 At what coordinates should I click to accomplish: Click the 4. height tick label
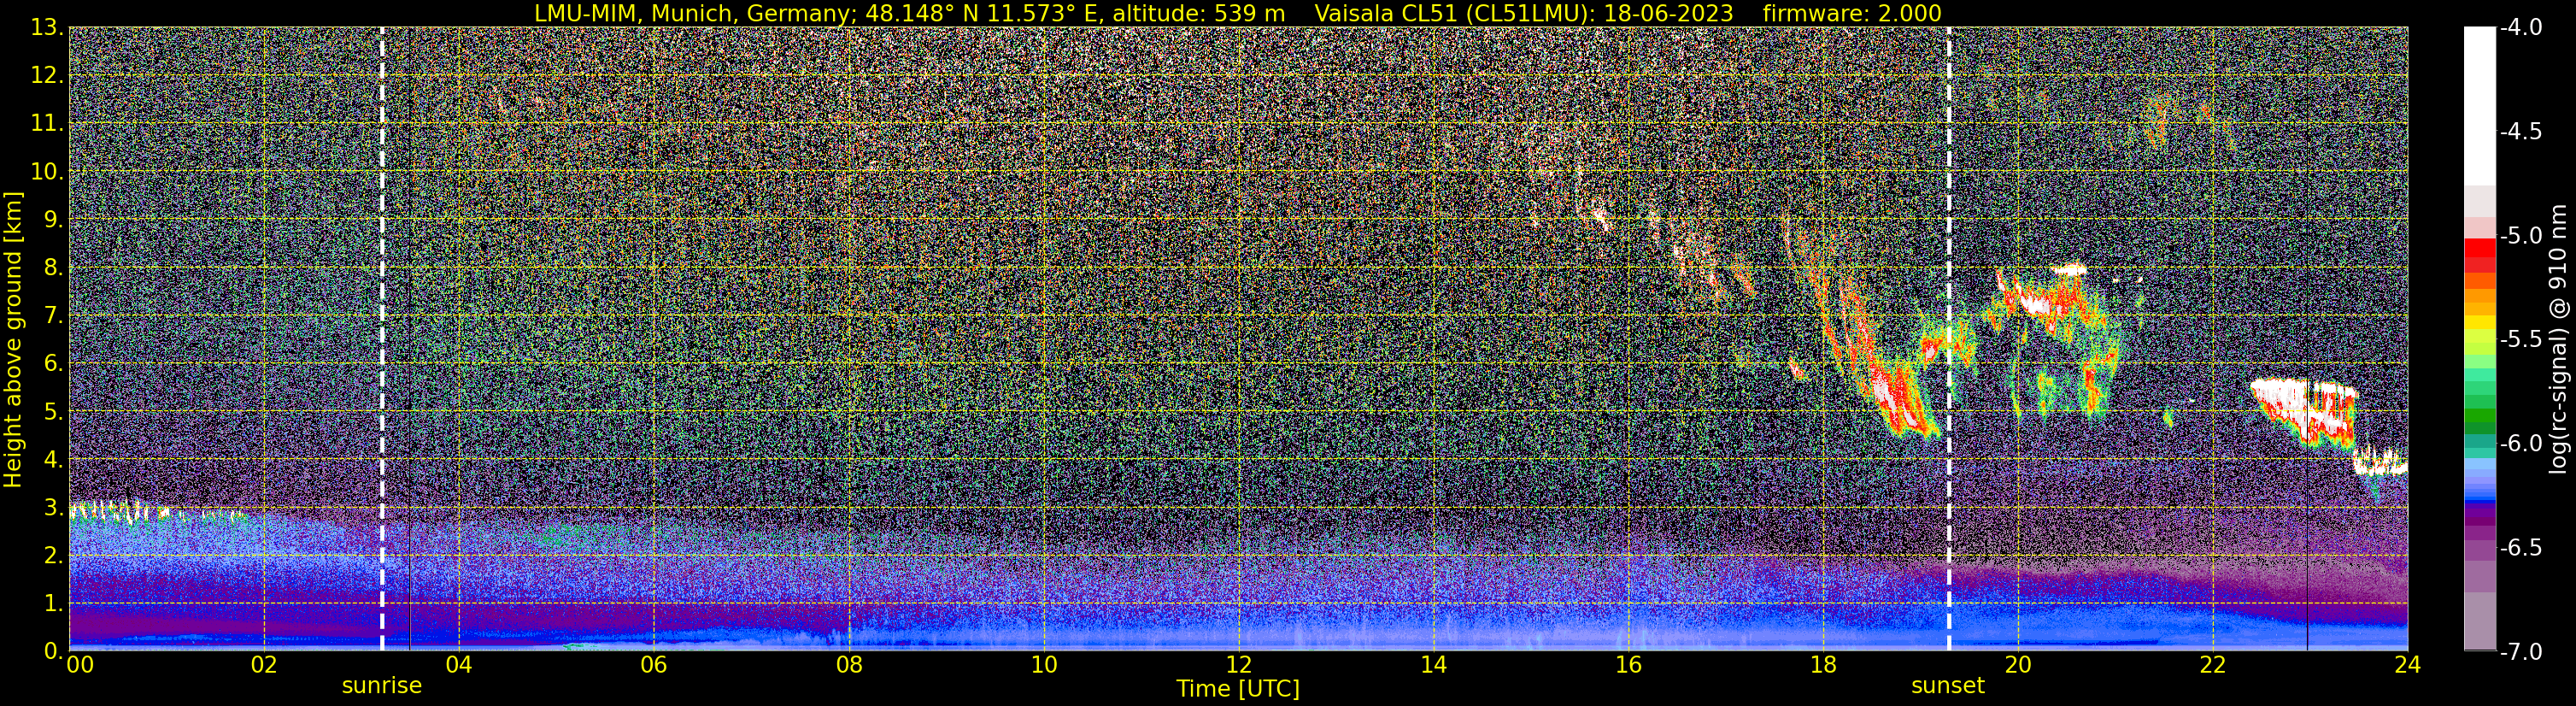[53, 460]
